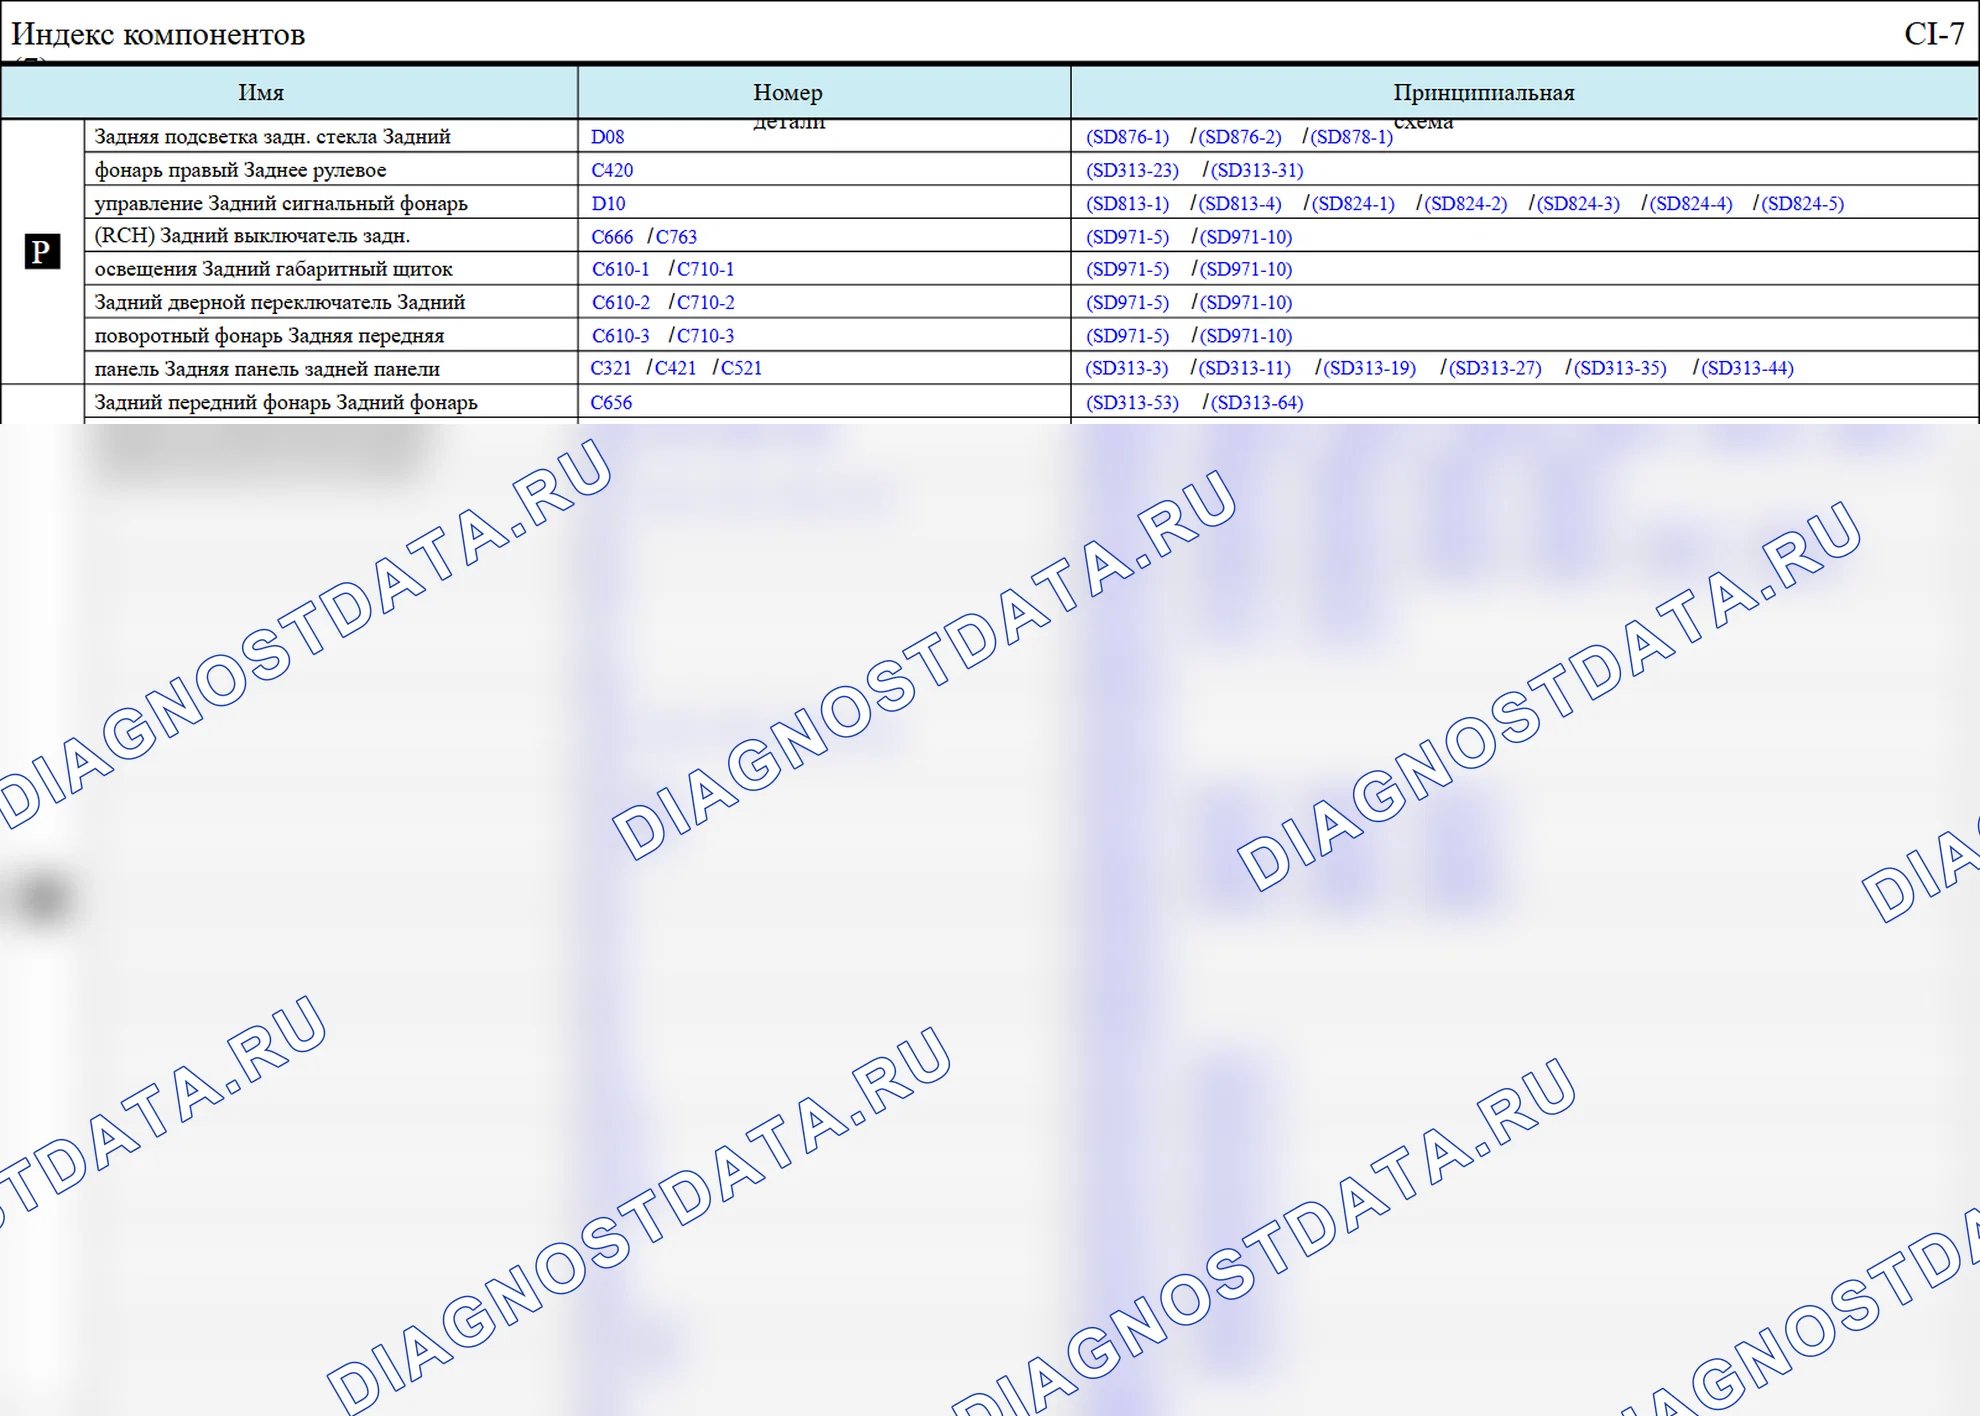
Task: Click SD971-10 in the C610-2 row
Action: [1245, 302]
